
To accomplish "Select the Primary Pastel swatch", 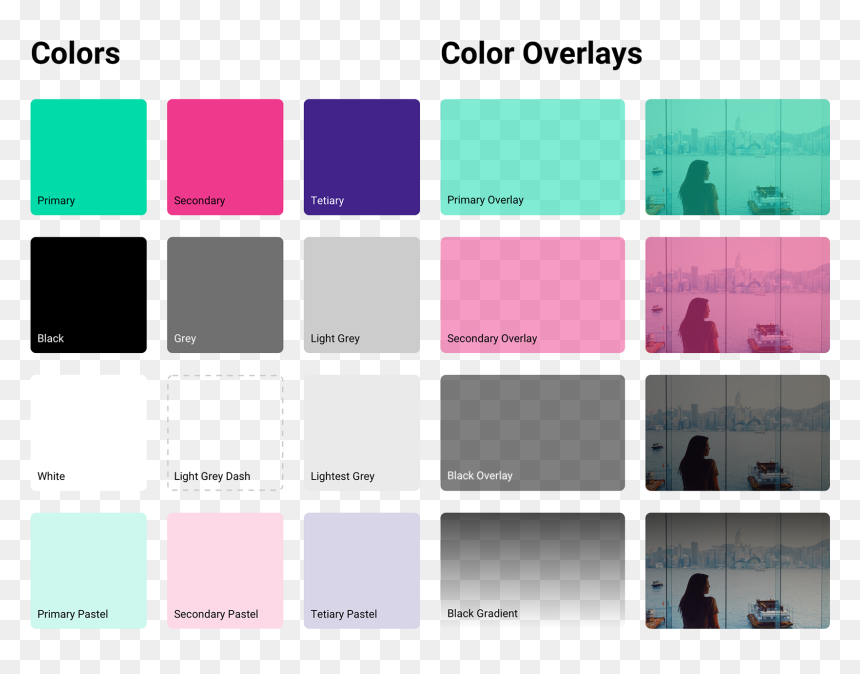I will tap(88, 570).
